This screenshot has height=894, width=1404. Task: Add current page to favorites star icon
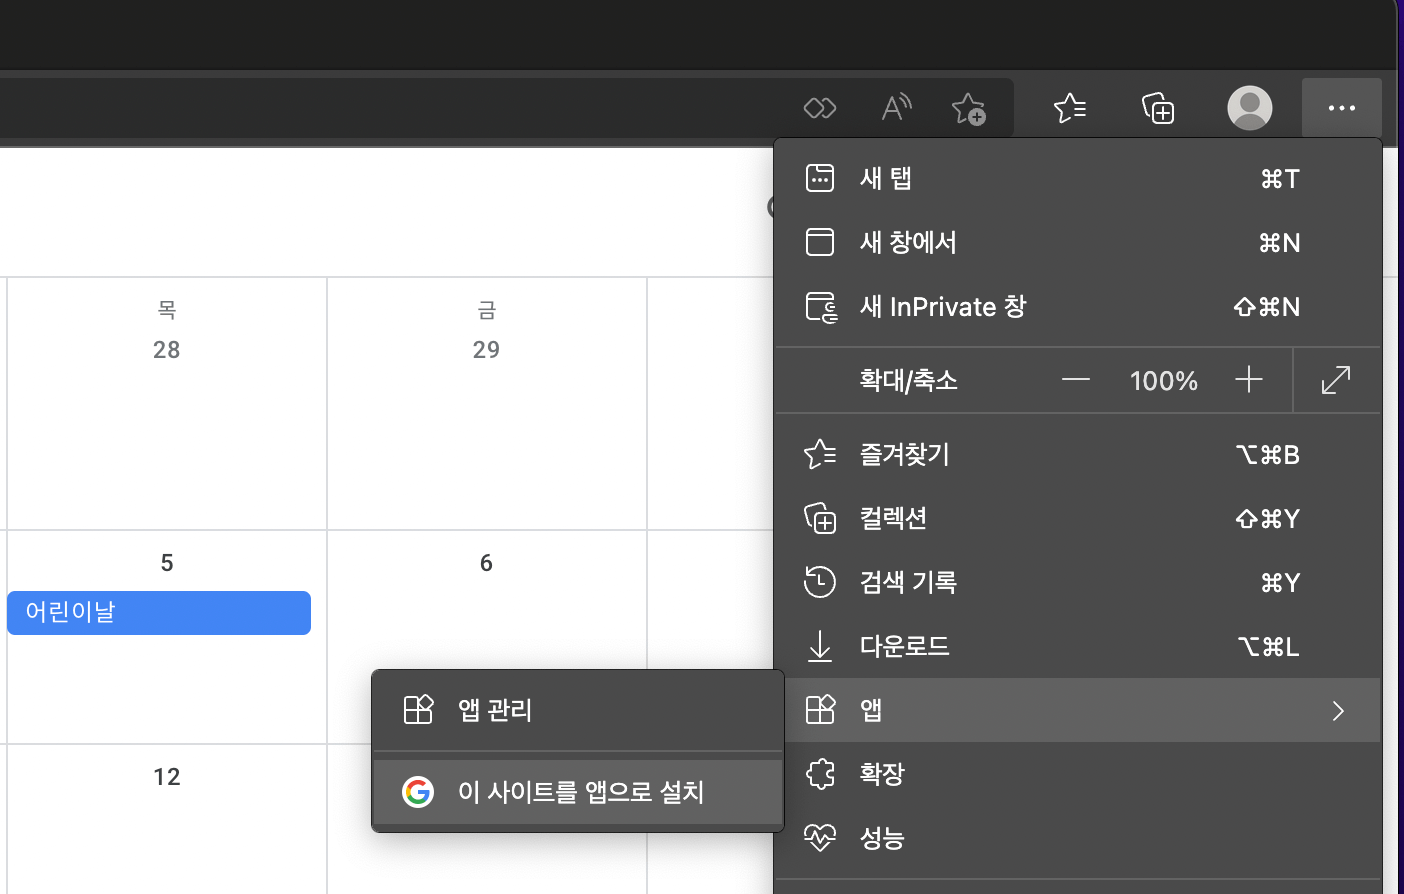(968, 108)
